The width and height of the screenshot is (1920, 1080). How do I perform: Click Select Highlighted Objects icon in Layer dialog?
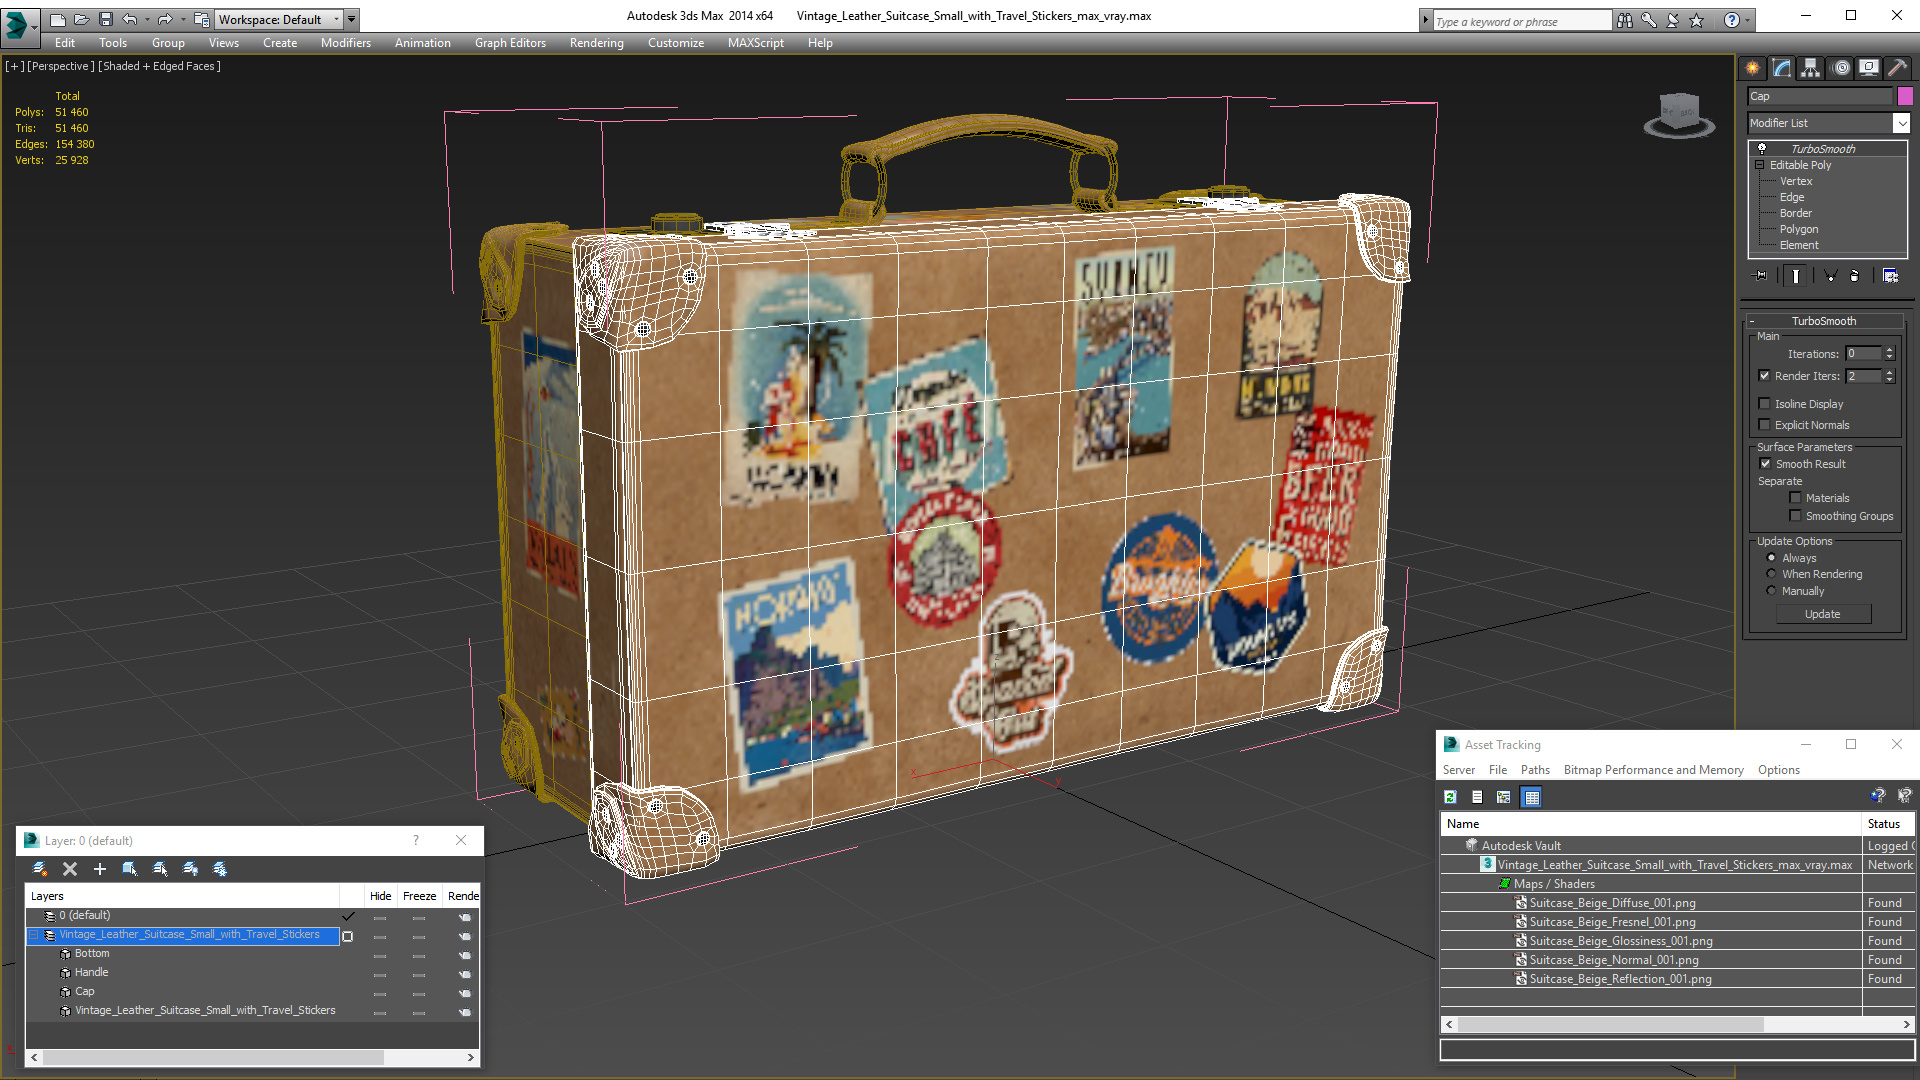130,869
